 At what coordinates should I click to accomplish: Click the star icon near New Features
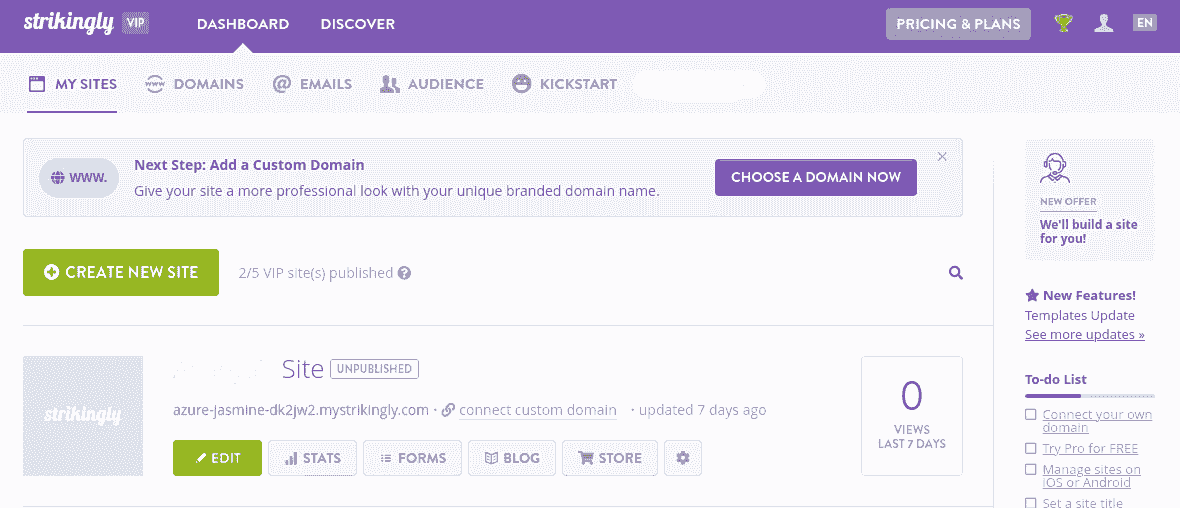coord(1032,295)
